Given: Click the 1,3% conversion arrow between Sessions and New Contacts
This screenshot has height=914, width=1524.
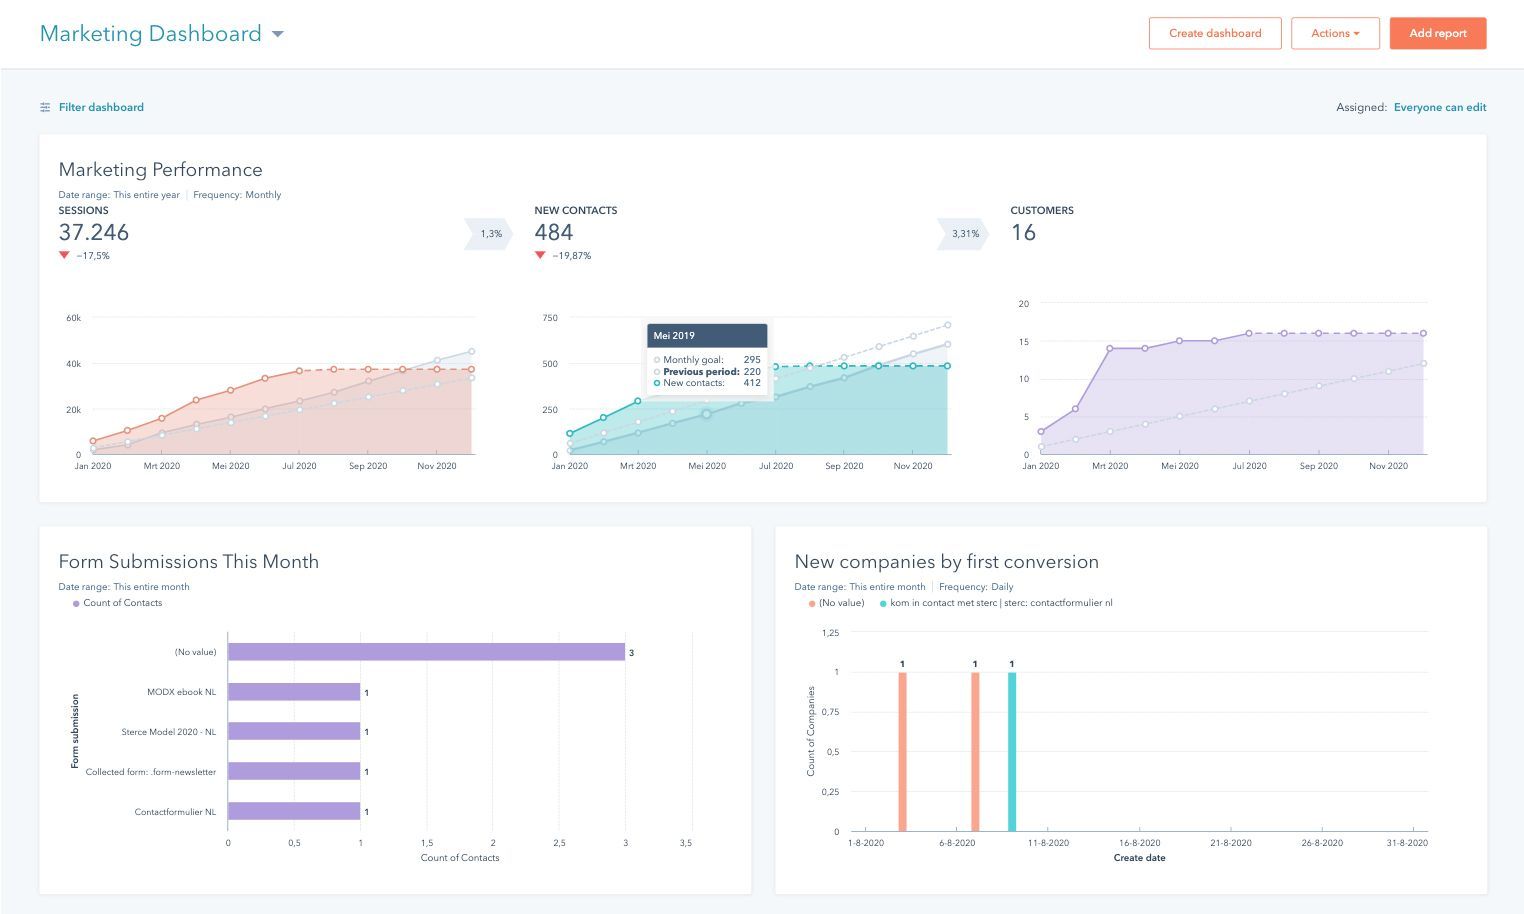Looking at the screenshot, I should coord(488,233).
